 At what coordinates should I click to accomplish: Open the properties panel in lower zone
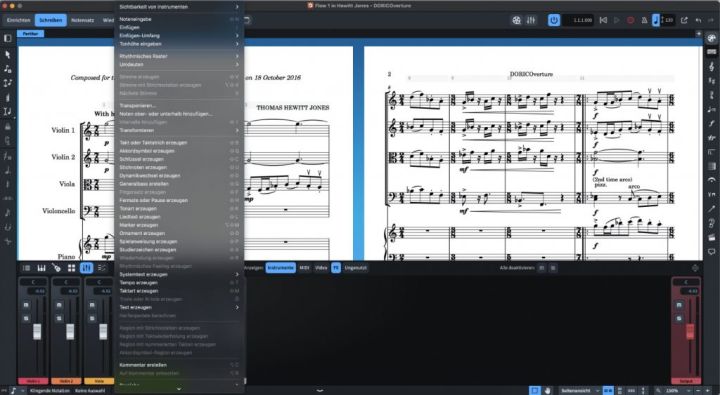click(x=26, y=268)
